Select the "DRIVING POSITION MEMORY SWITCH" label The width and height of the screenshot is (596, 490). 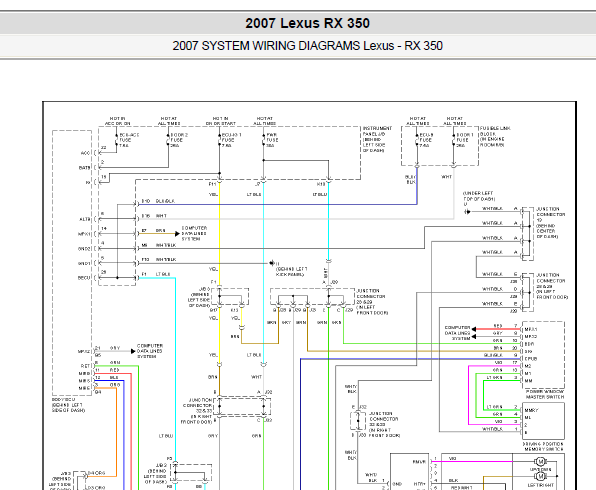[543, 446]
